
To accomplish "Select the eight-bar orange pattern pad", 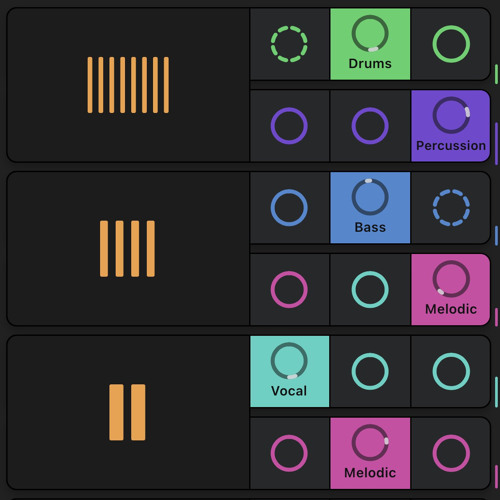I will pos(128,85).
